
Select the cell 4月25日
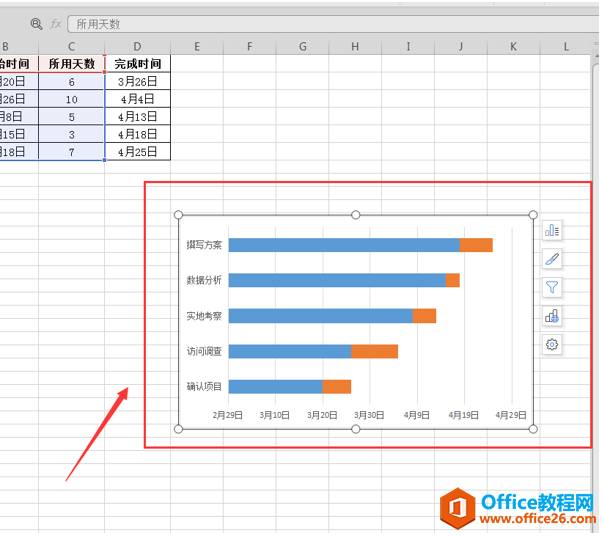point(138,152)
